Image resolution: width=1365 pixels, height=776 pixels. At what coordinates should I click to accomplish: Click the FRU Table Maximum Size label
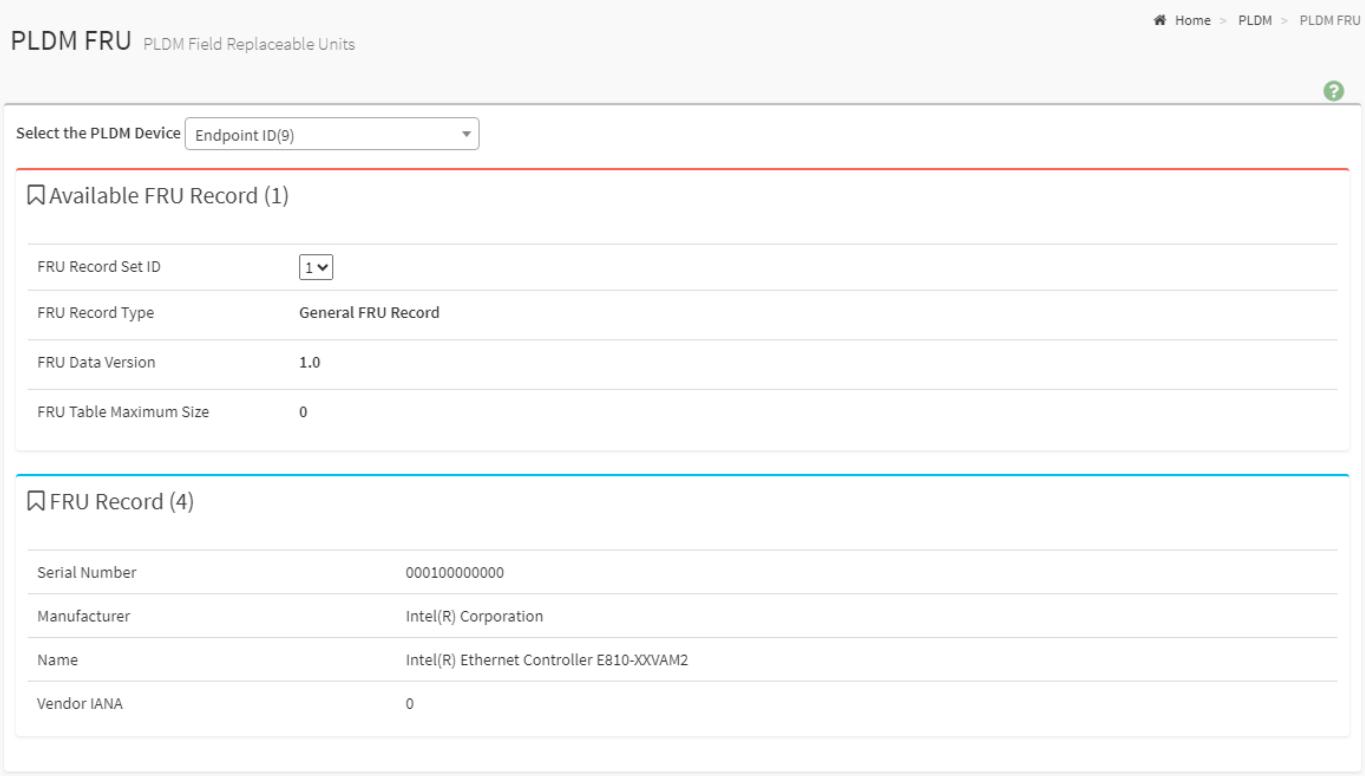tap(122, 412)
